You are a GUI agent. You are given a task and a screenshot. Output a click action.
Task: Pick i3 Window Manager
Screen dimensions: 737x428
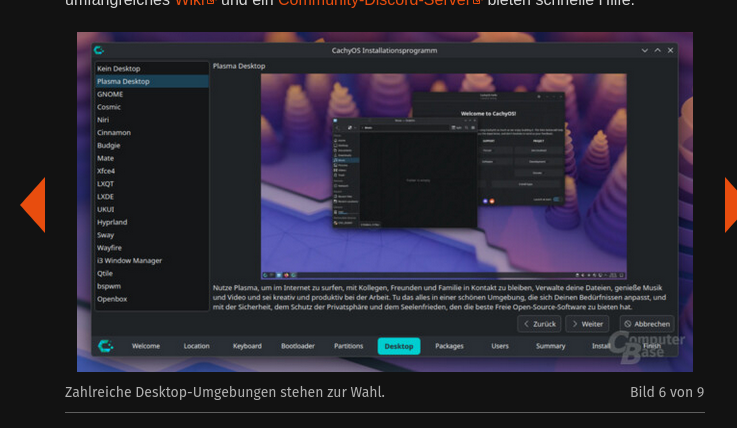click(x=152, y=260)
